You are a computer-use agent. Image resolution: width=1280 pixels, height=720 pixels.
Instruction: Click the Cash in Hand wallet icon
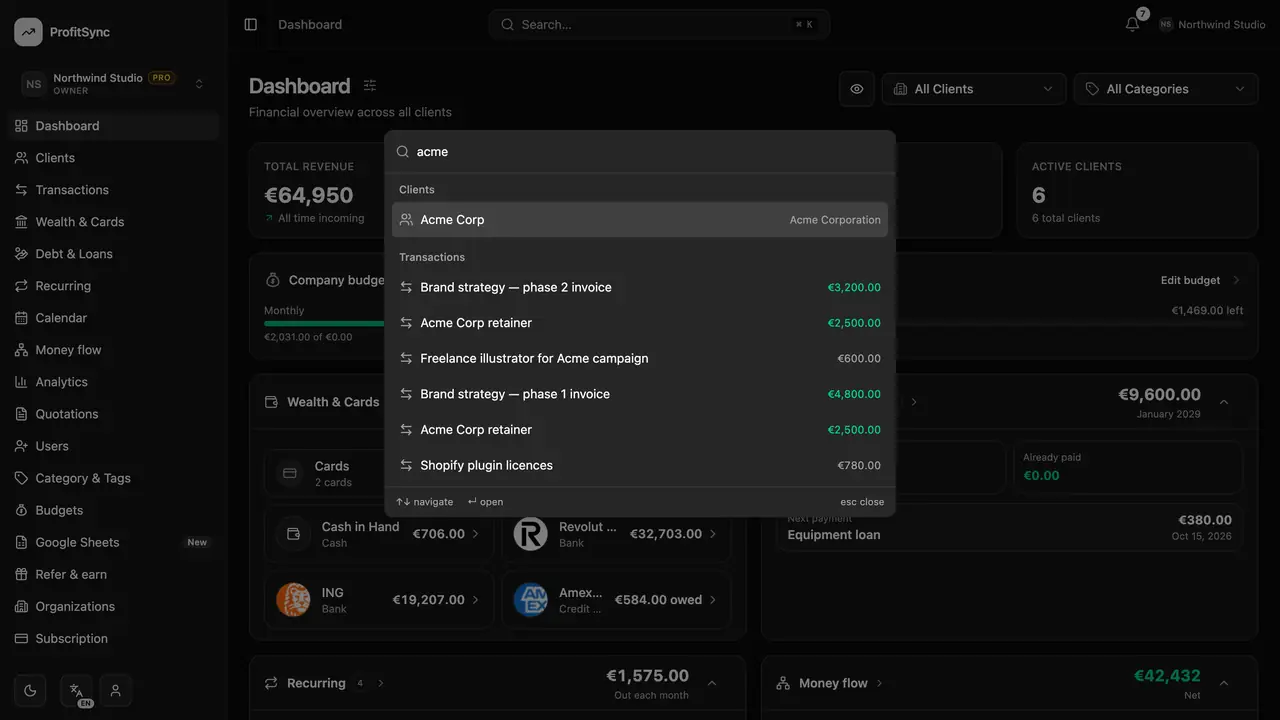pyautogui.click(x=293, y=534)
